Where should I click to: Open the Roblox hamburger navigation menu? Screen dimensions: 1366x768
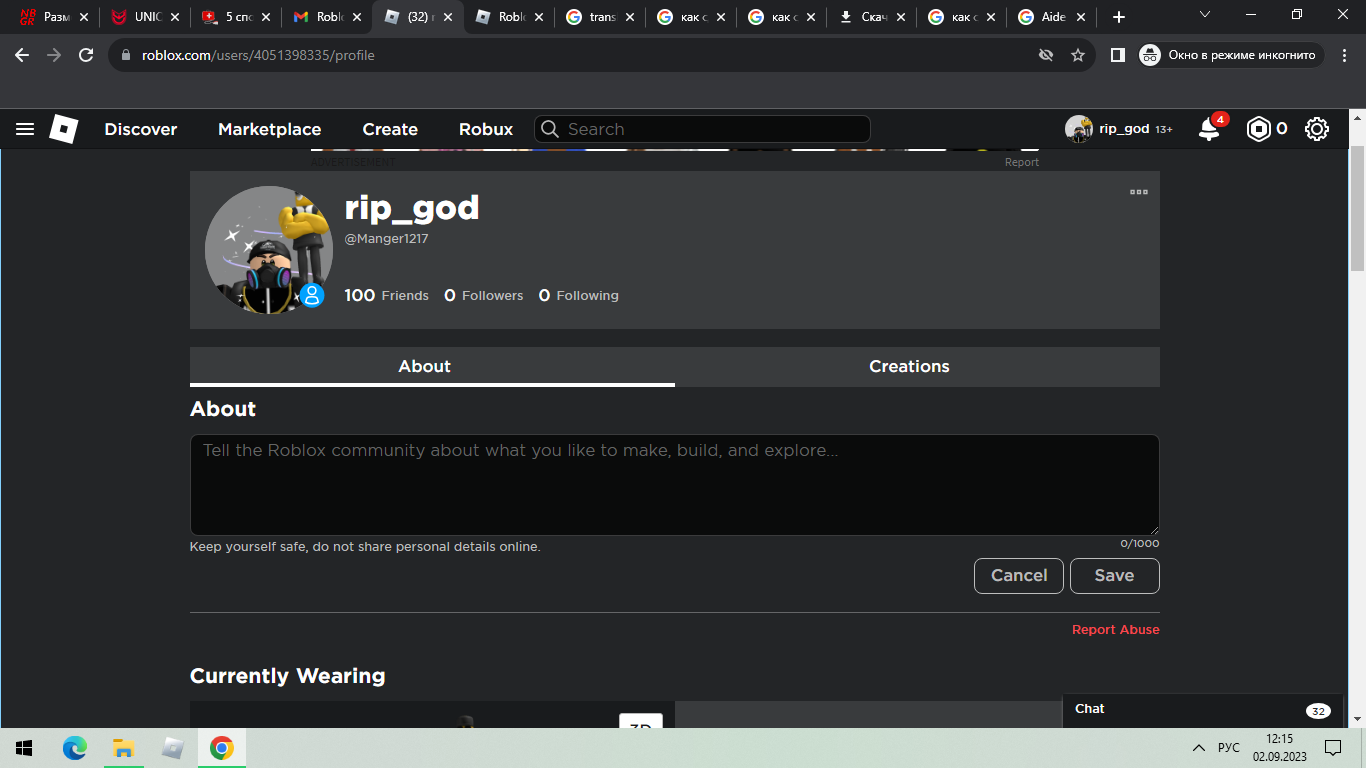[25, 129]
